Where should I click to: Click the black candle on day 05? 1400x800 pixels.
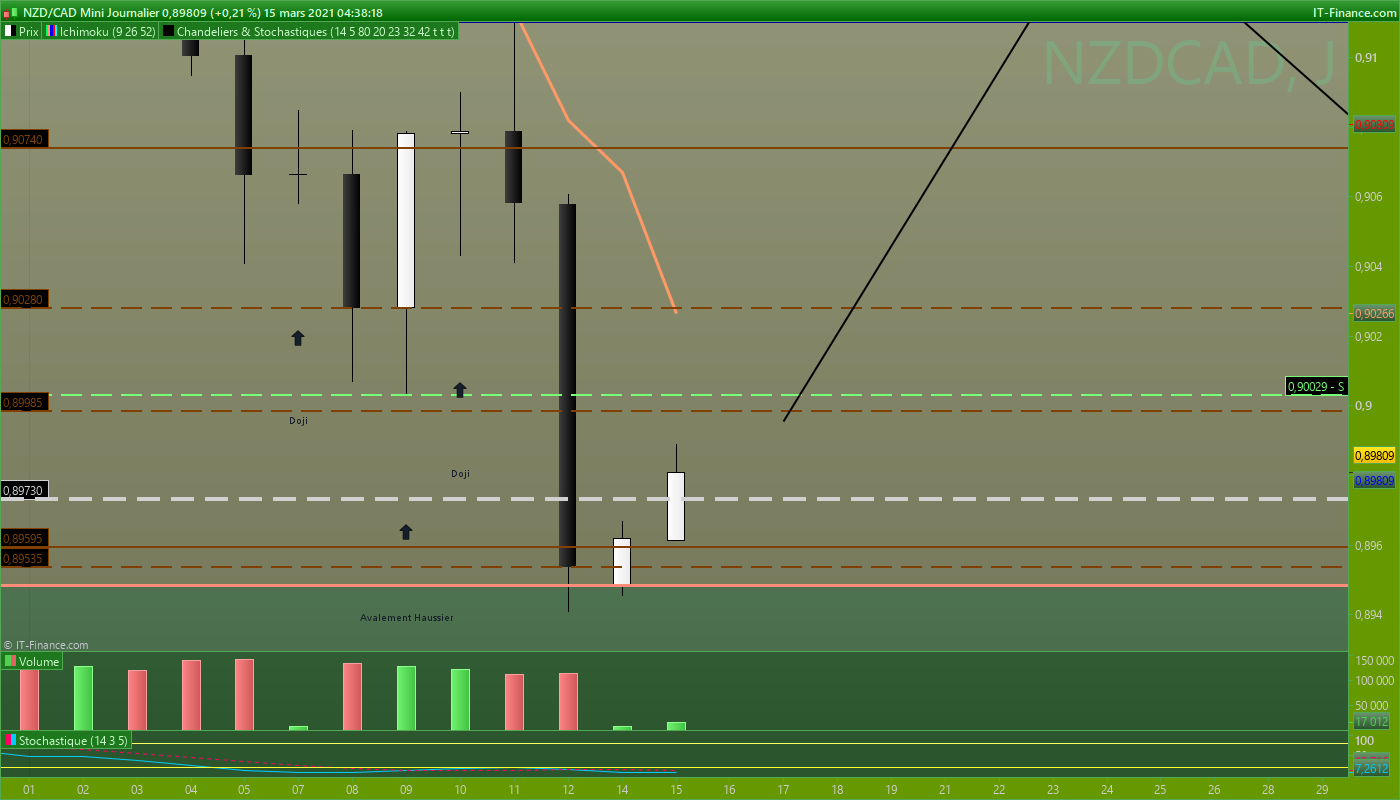(x=243, y=115)
